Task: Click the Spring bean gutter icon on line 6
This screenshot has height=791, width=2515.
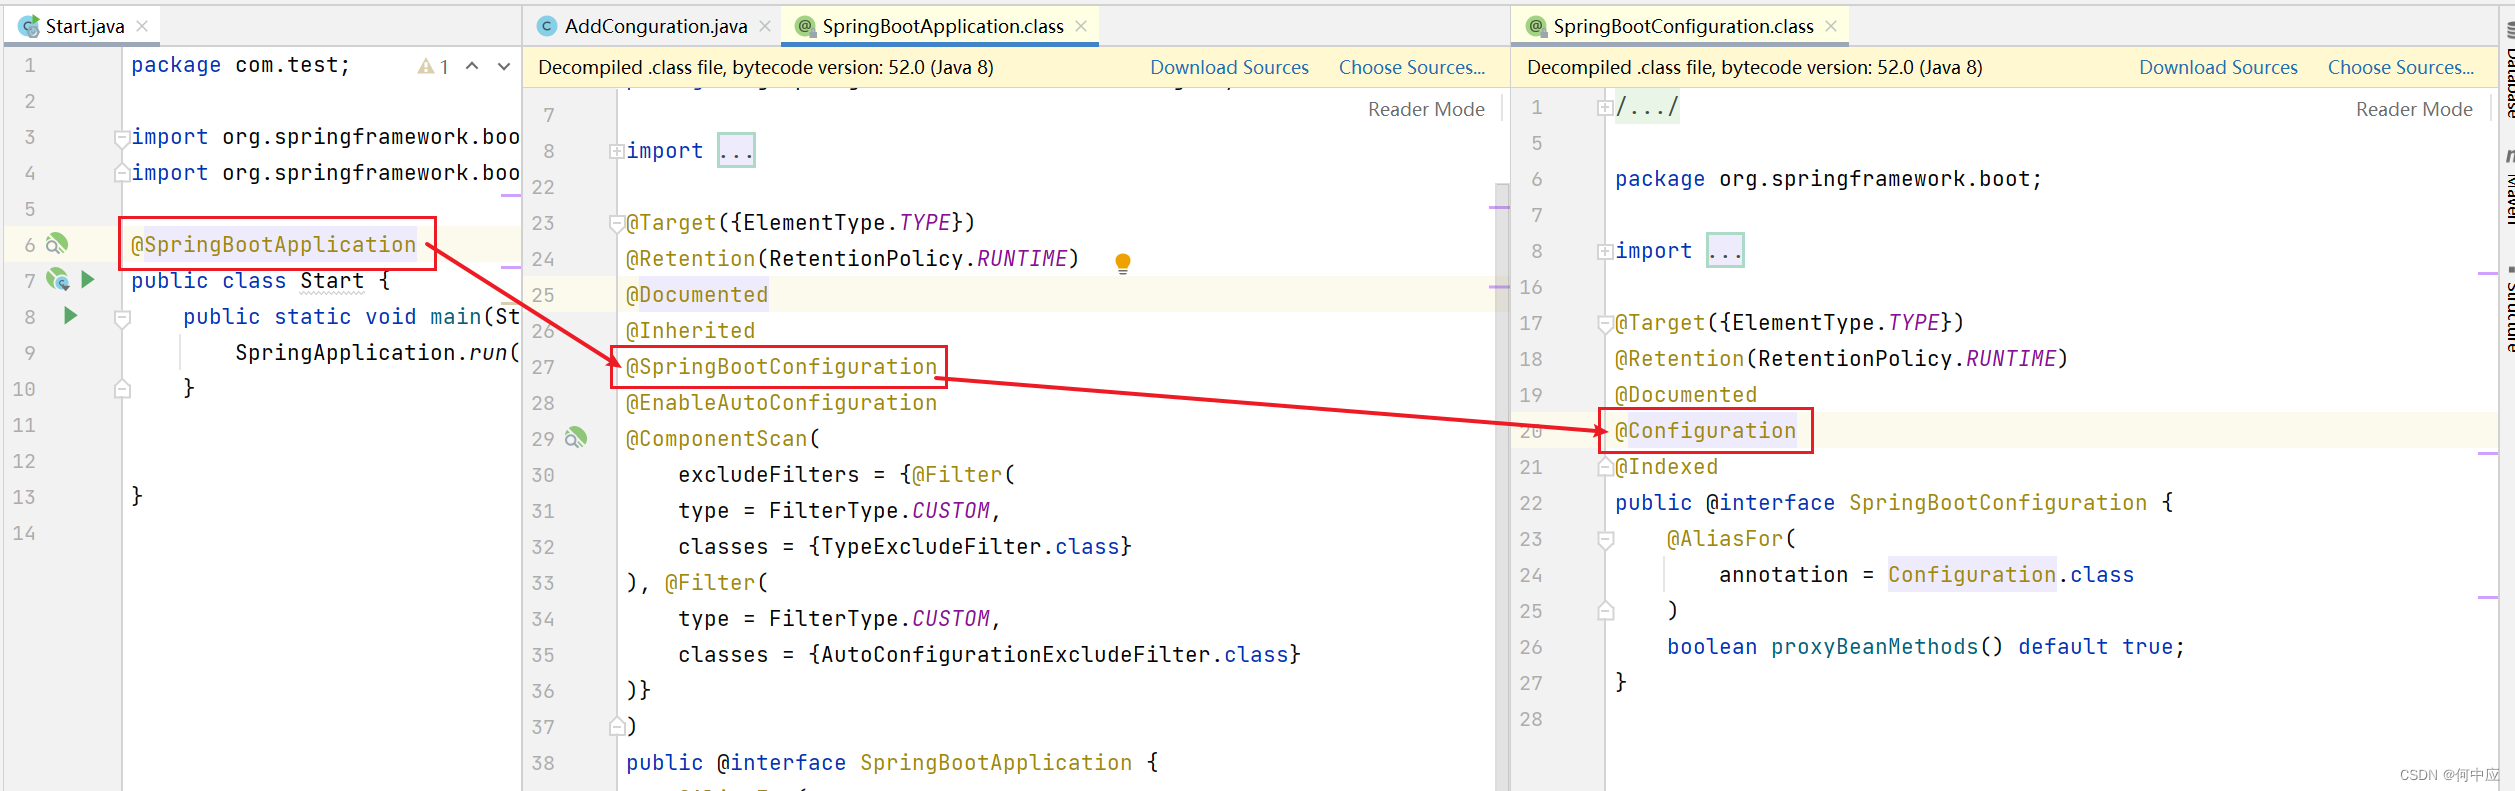Action: point(57,243)
